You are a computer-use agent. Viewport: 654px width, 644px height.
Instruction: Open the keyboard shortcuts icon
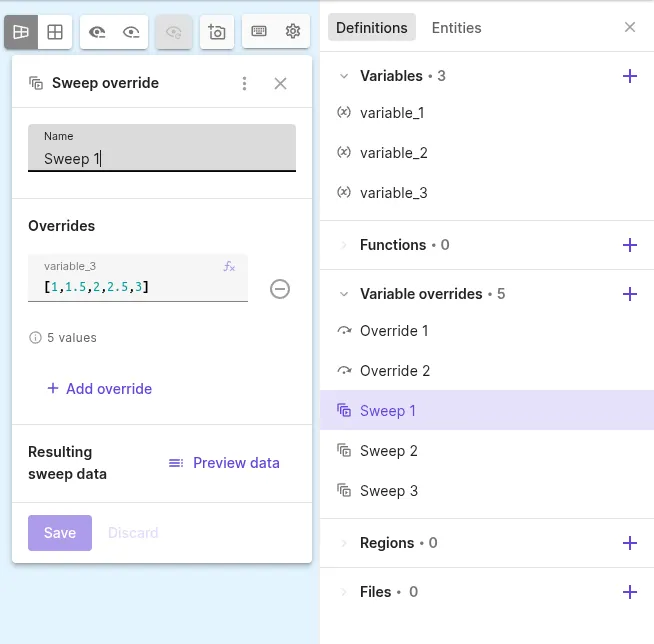[x=259, y=31]
